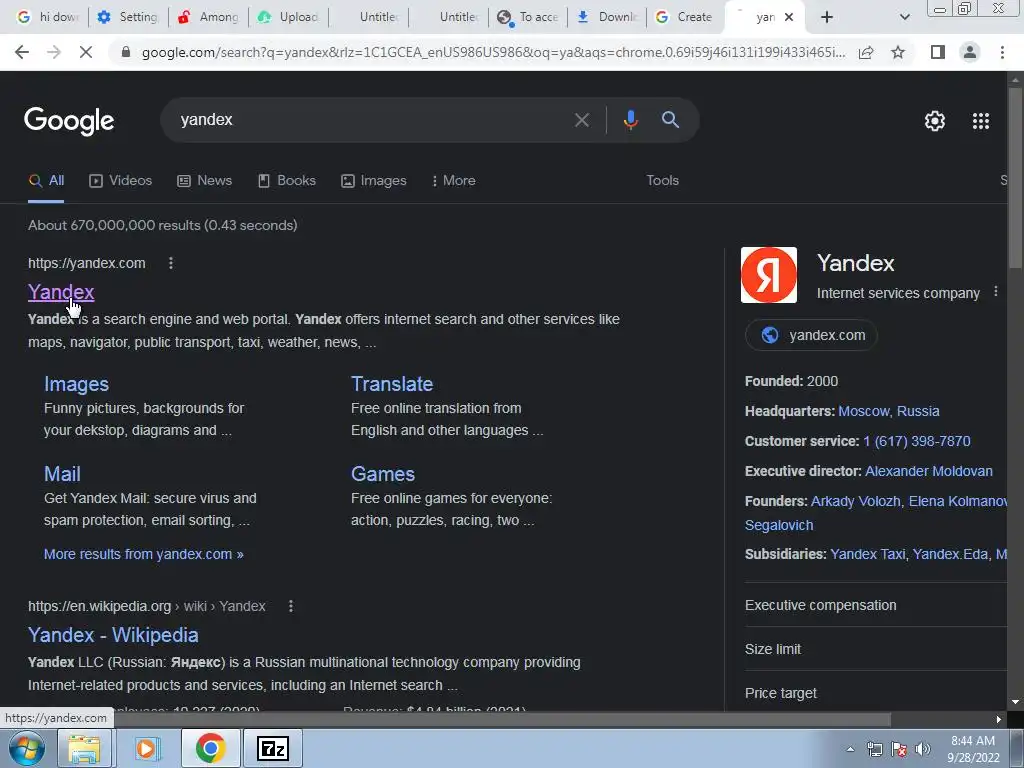This screenshot has width=1024, height=768.
Task: Bookmark this page with the star icon
Action: click(898, 52)
